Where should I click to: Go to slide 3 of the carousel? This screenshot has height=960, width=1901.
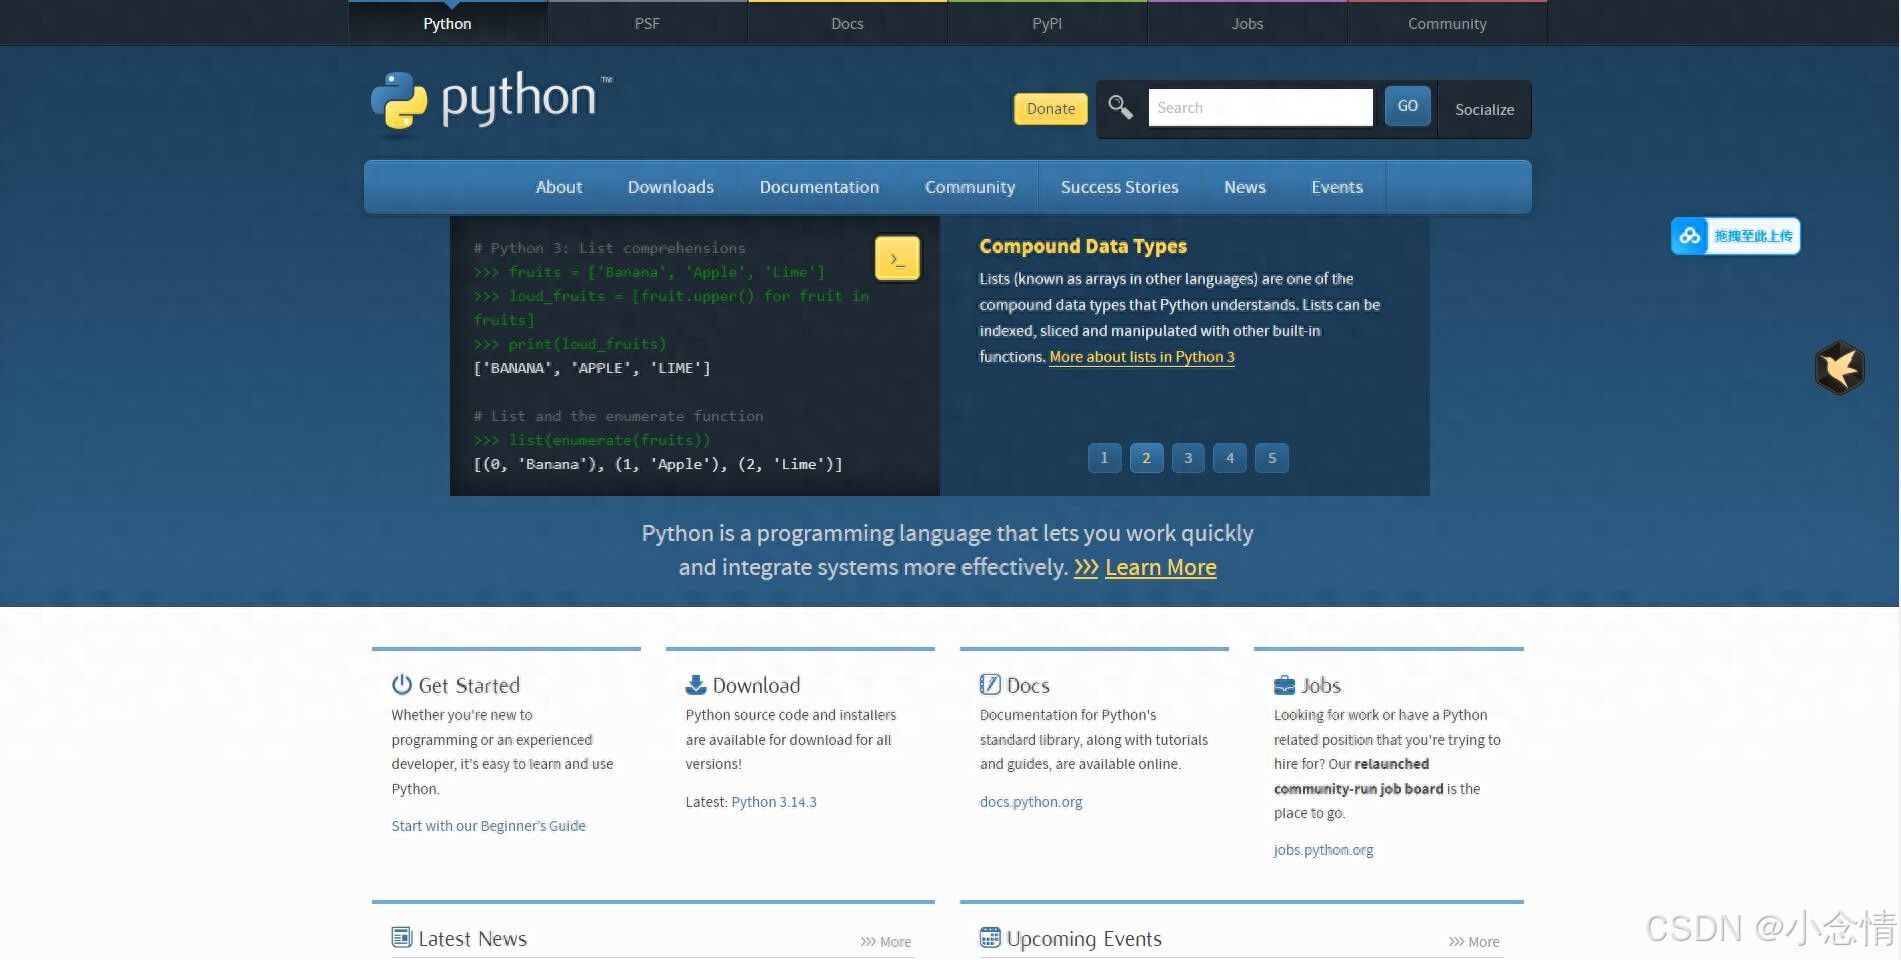[1188, 458]
